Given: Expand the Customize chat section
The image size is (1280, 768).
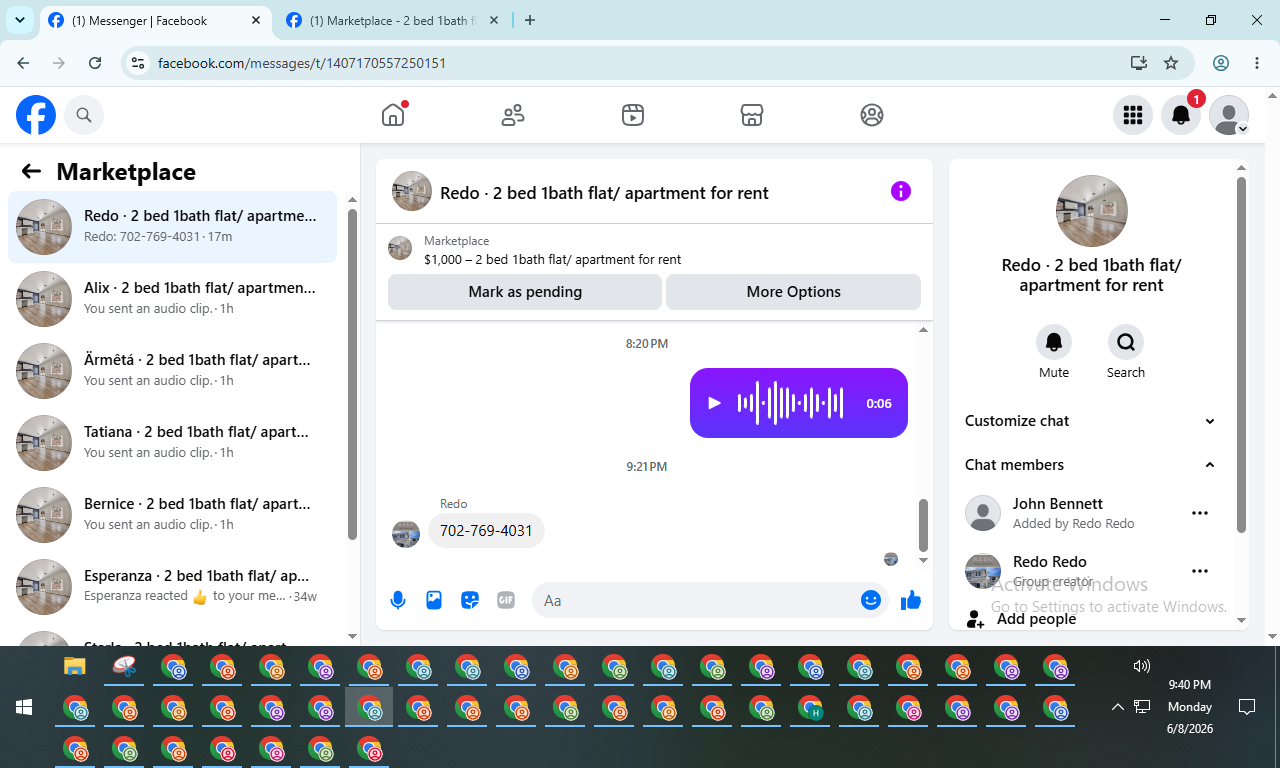Looking at the screenshot, I should (x=1091, y=421).
